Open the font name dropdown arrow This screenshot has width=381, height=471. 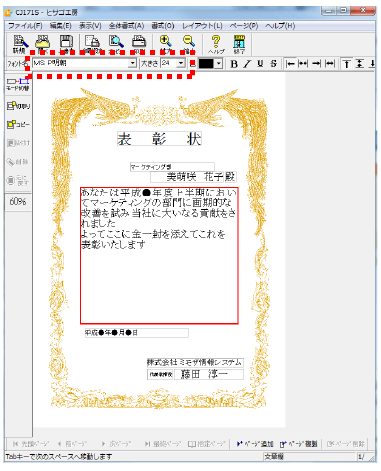(133, 63)
